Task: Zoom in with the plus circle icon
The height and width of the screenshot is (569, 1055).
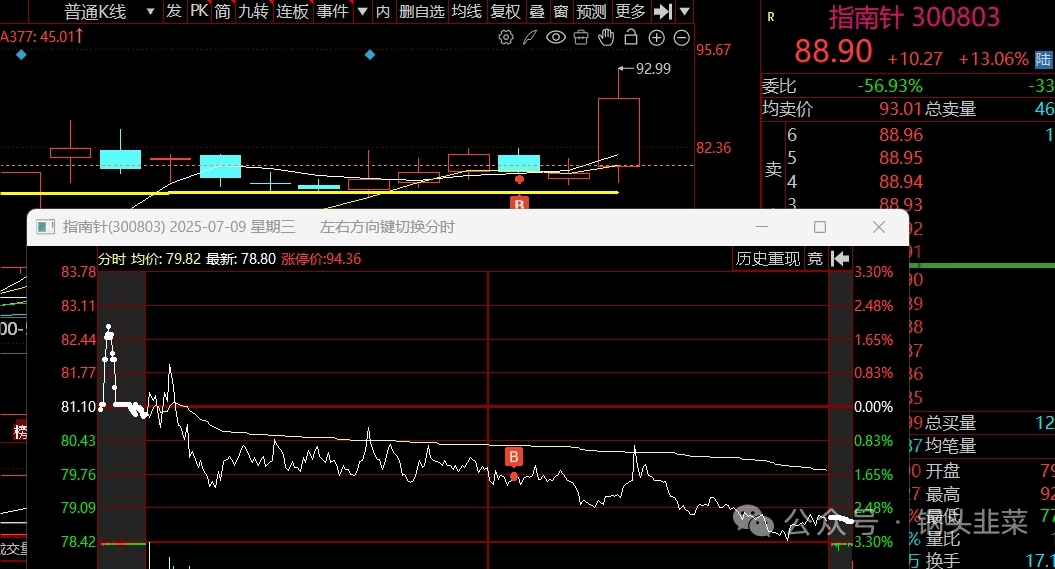Action: [657, 38]
